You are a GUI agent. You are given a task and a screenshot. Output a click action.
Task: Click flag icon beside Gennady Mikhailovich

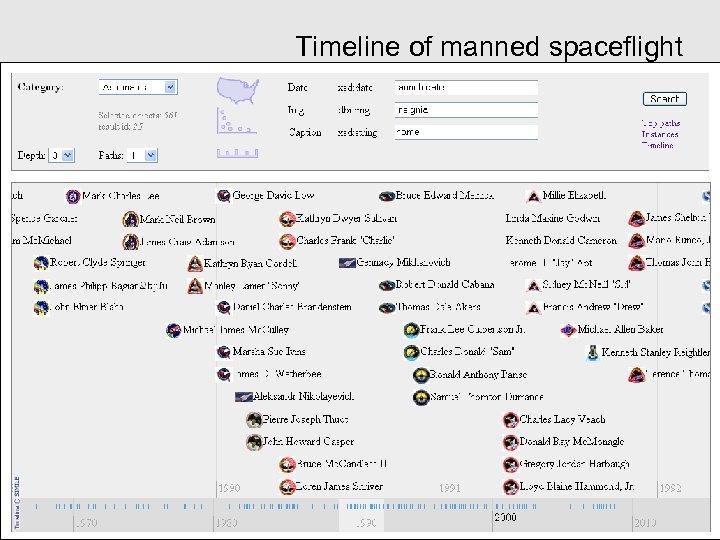347,263
